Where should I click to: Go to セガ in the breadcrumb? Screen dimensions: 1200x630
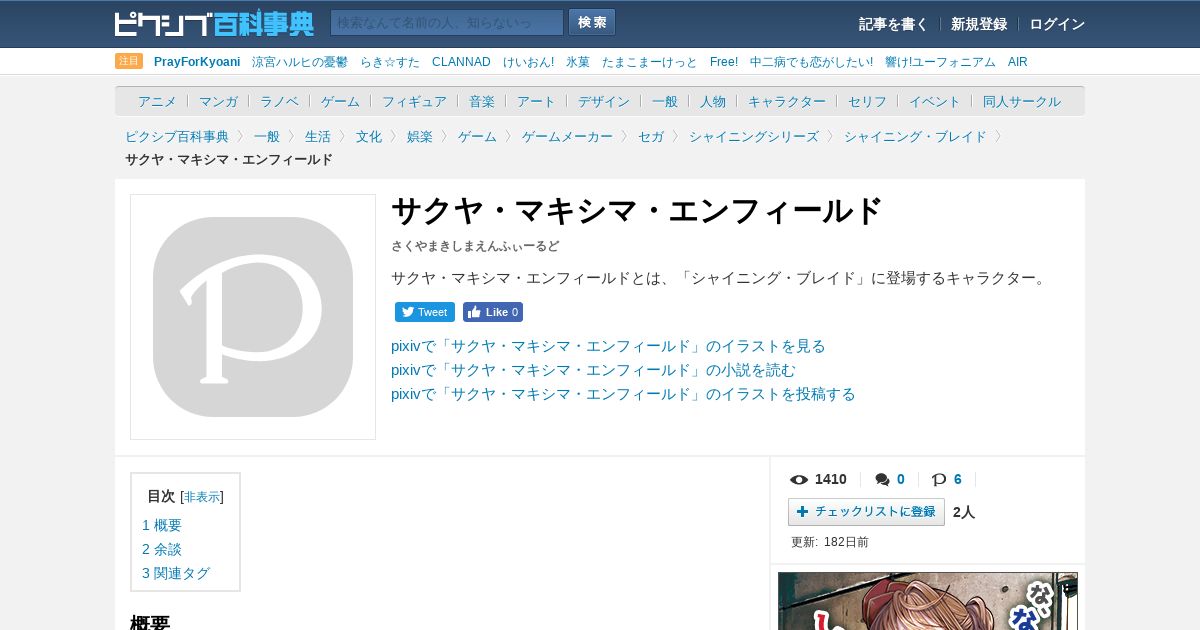point(651,136)
